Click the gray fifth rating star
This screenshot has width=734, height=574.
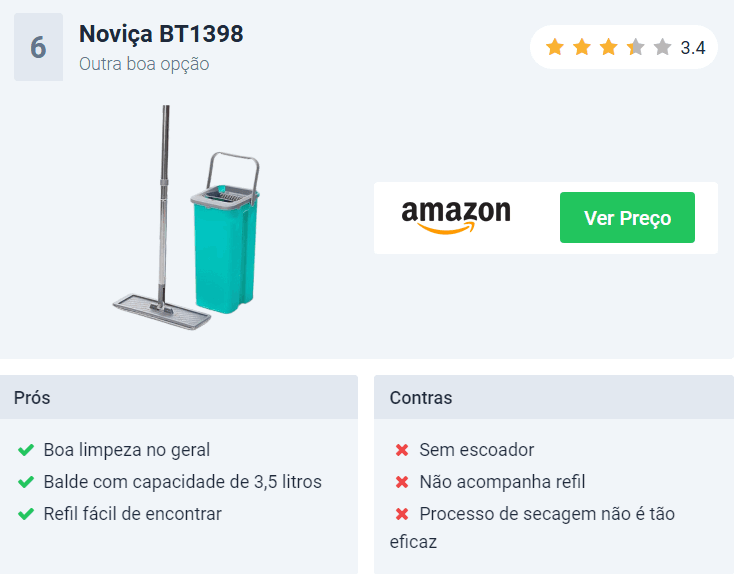point(662,47)
